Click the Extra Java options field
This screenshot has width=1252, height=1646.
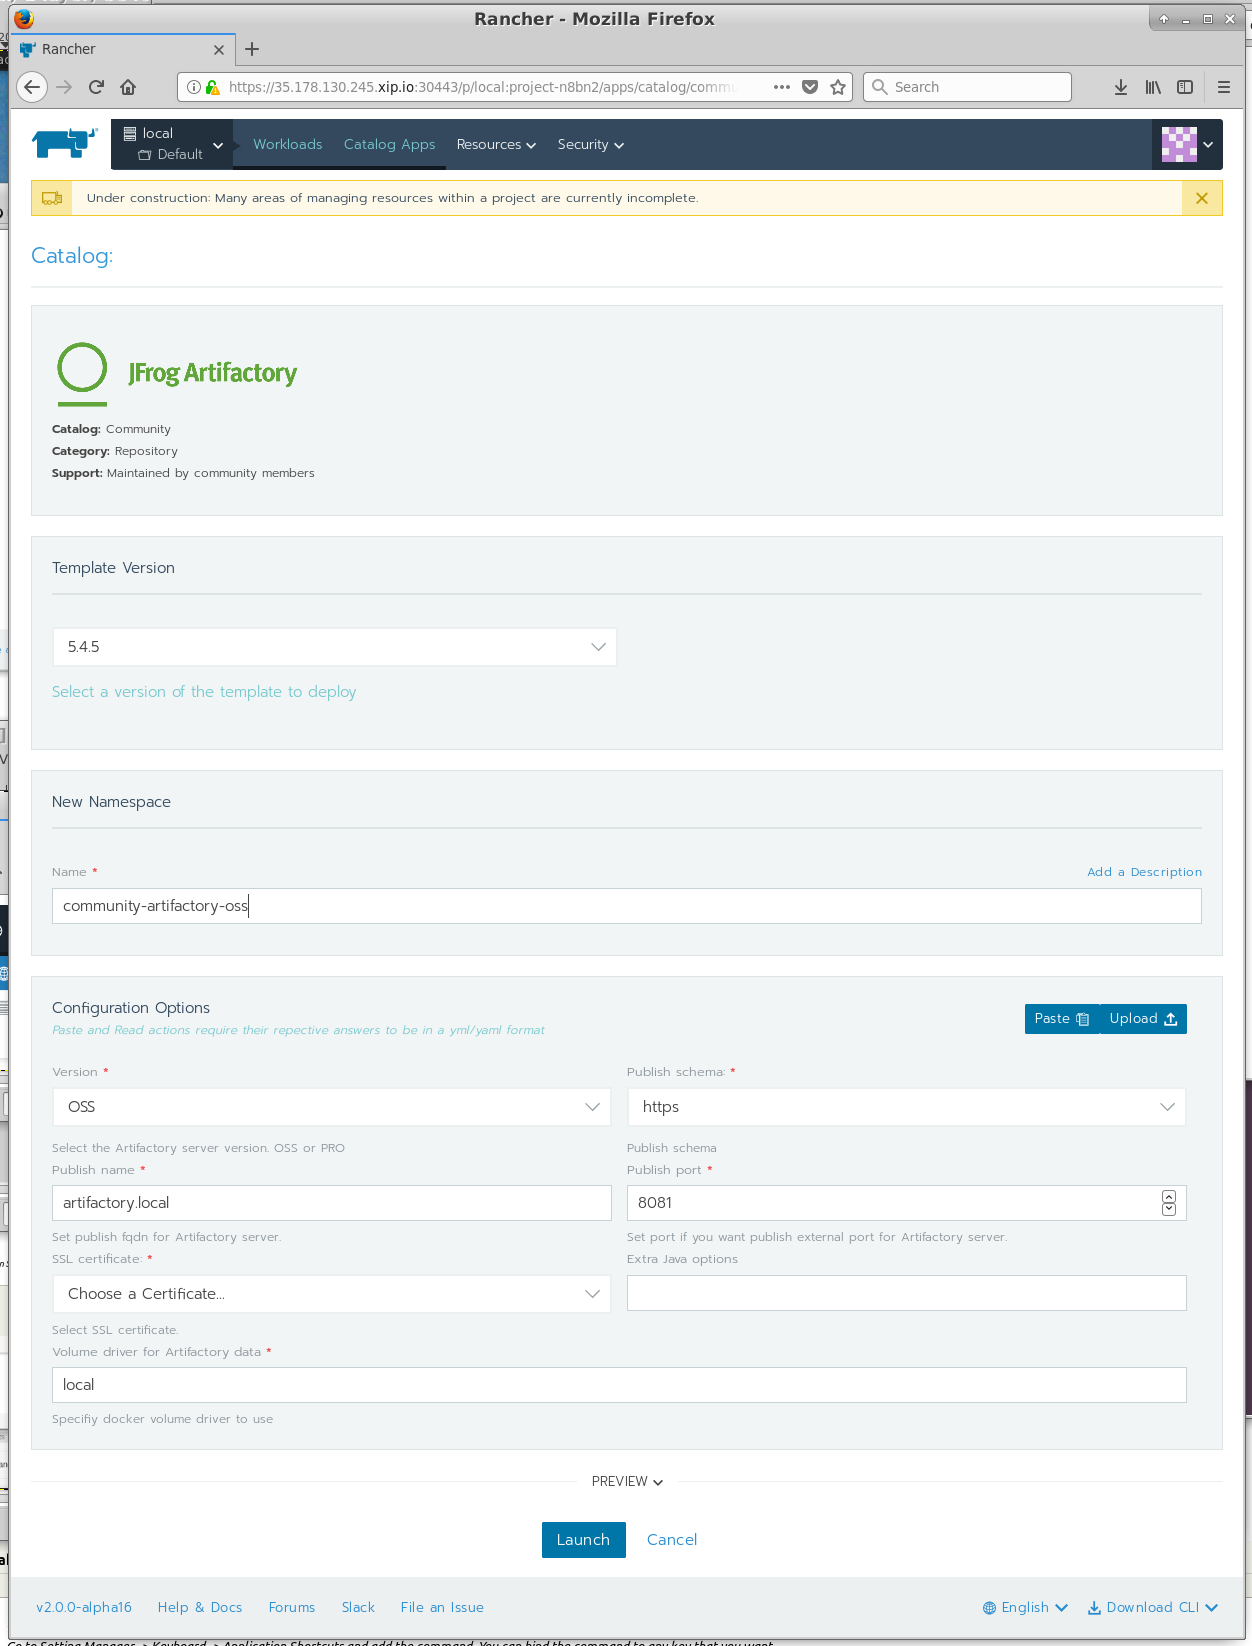pyautogui.click(x=906, y=1293)
